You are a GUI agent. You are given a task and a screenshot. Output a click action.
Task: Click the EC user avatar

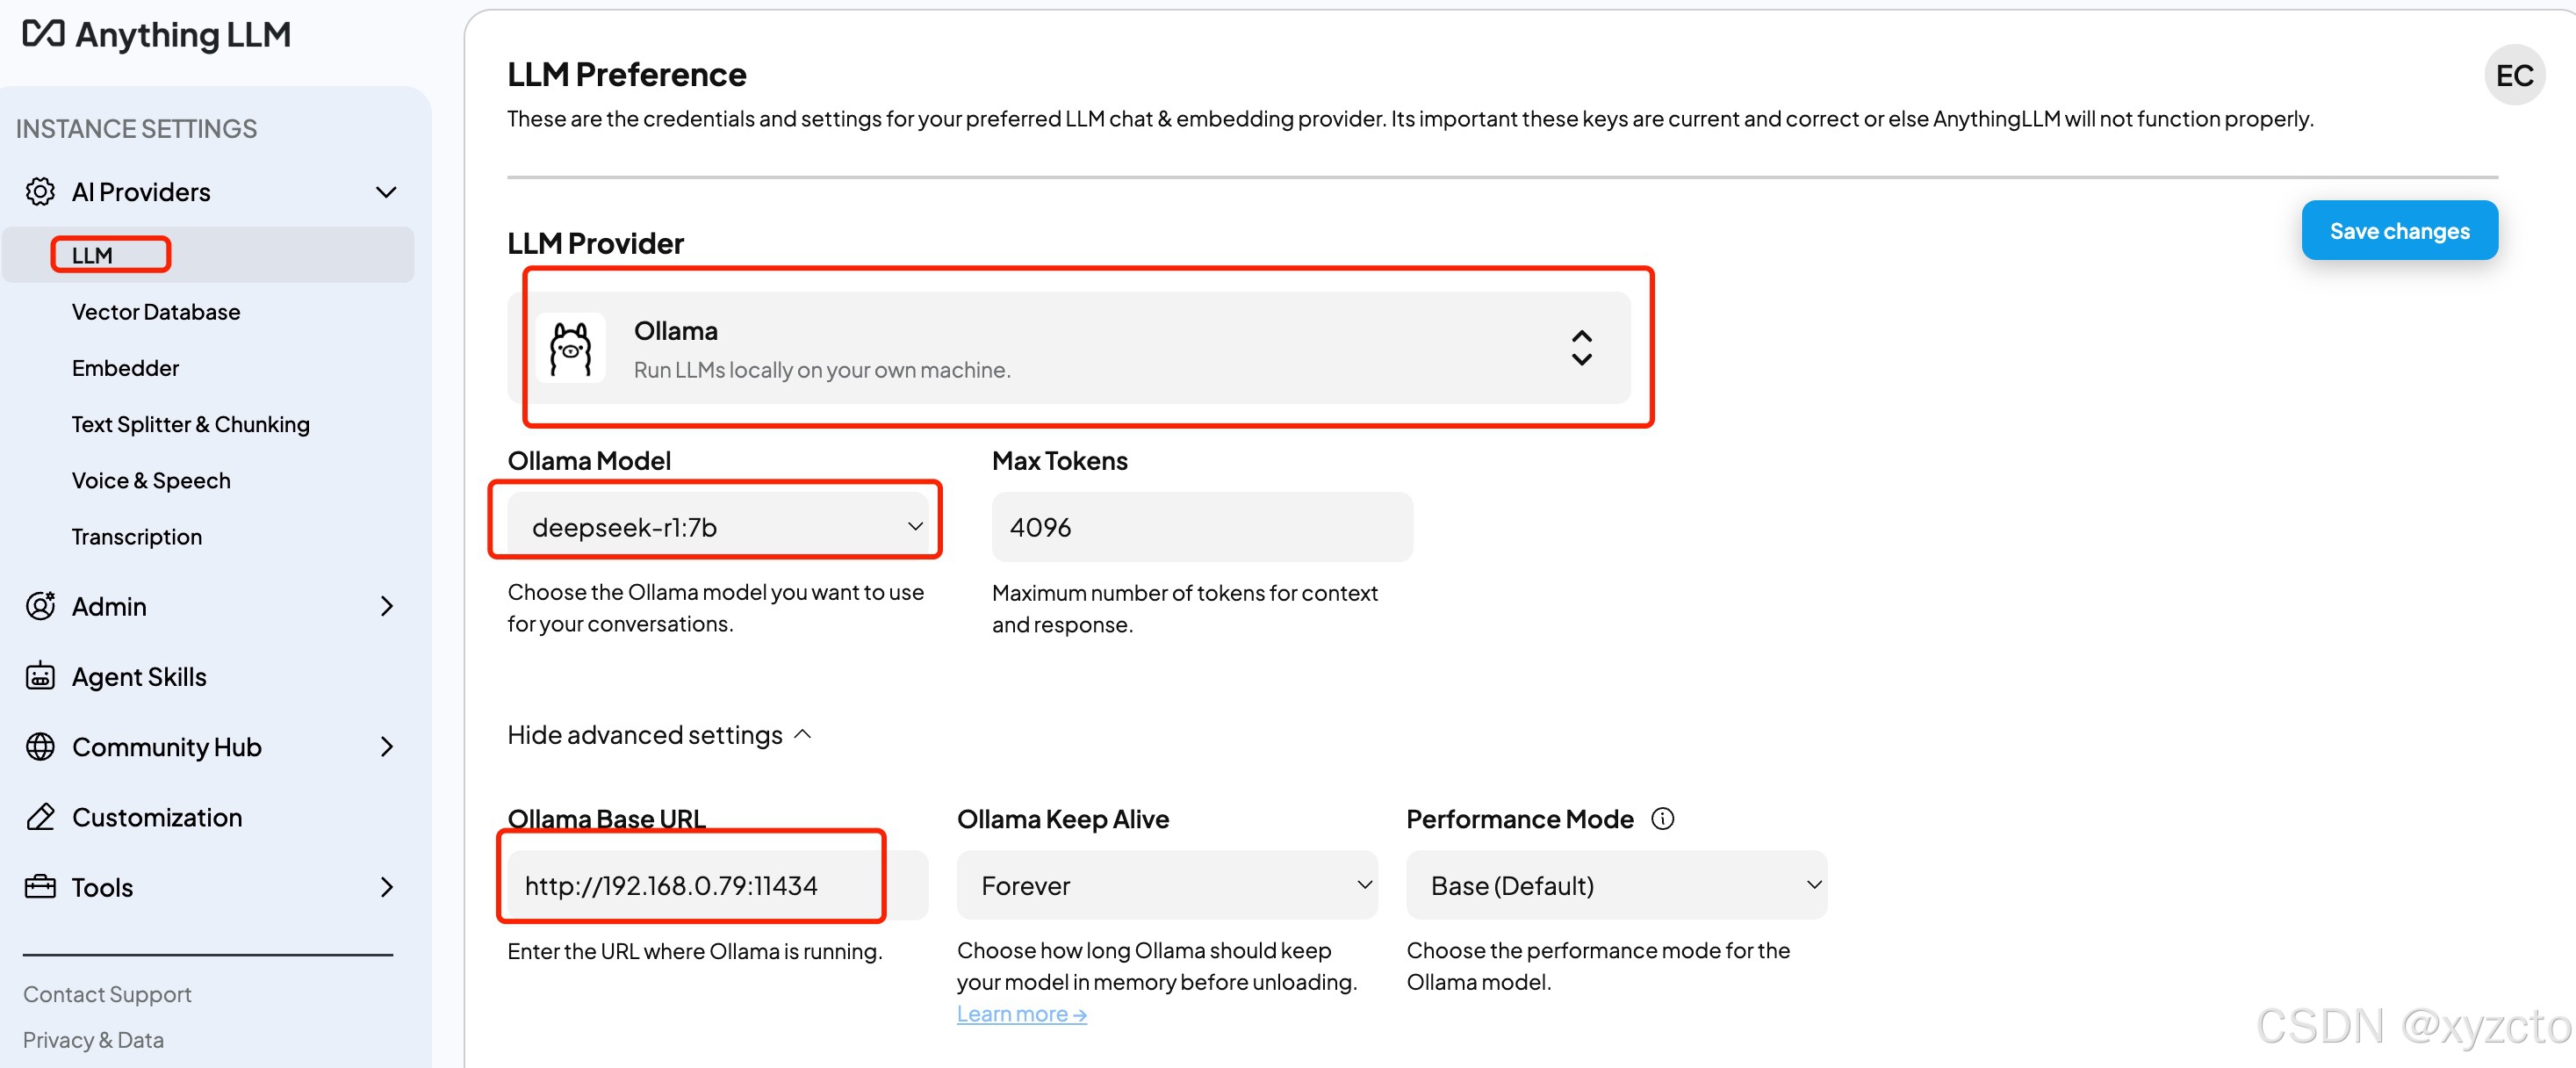(2513, 75)
